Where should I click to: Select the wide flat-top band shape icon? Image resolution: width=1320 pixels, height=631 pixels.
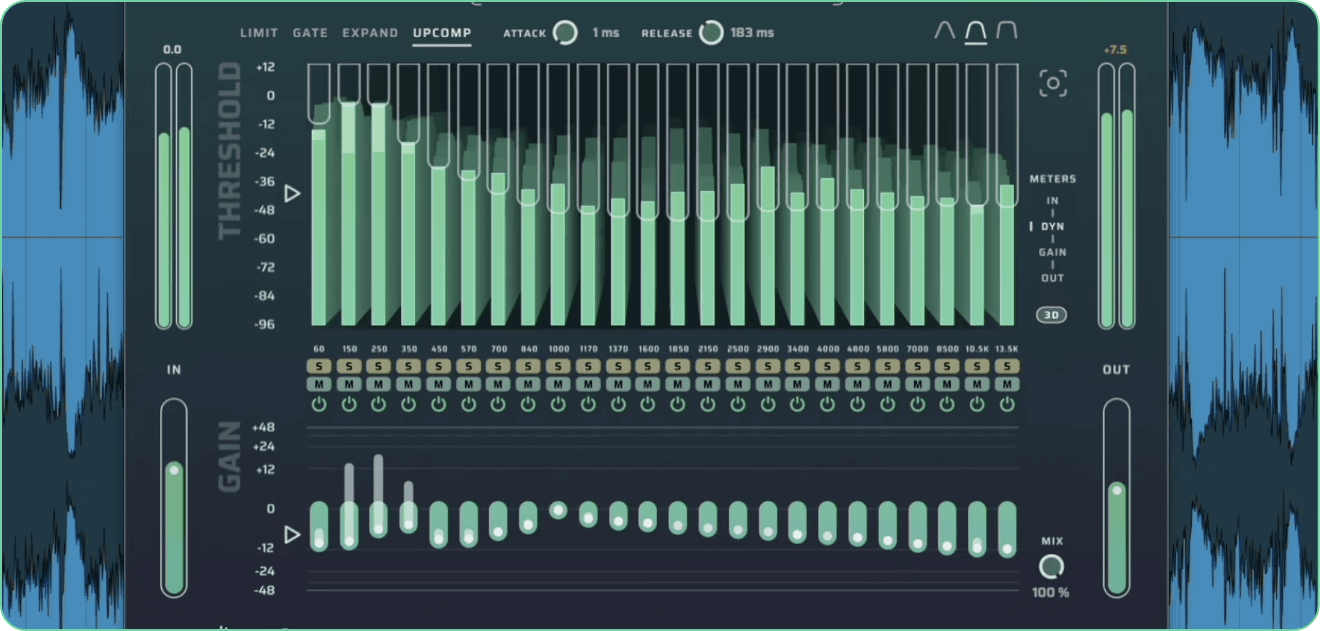[x=1006, y=32]
